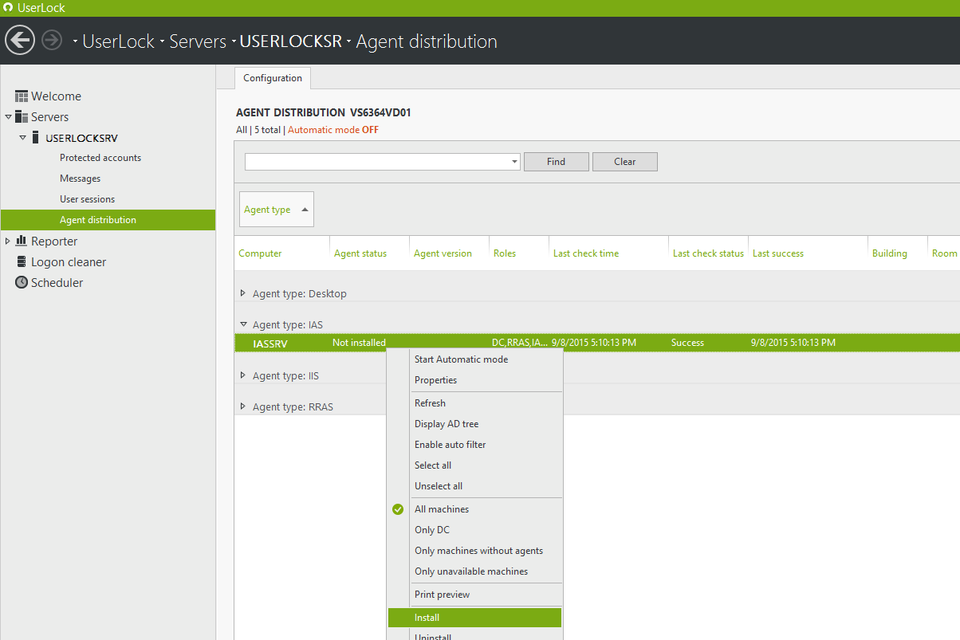Choose Only machines without agents filter
This screenshot has height=640, width=960.
click(x=479, y=551)
